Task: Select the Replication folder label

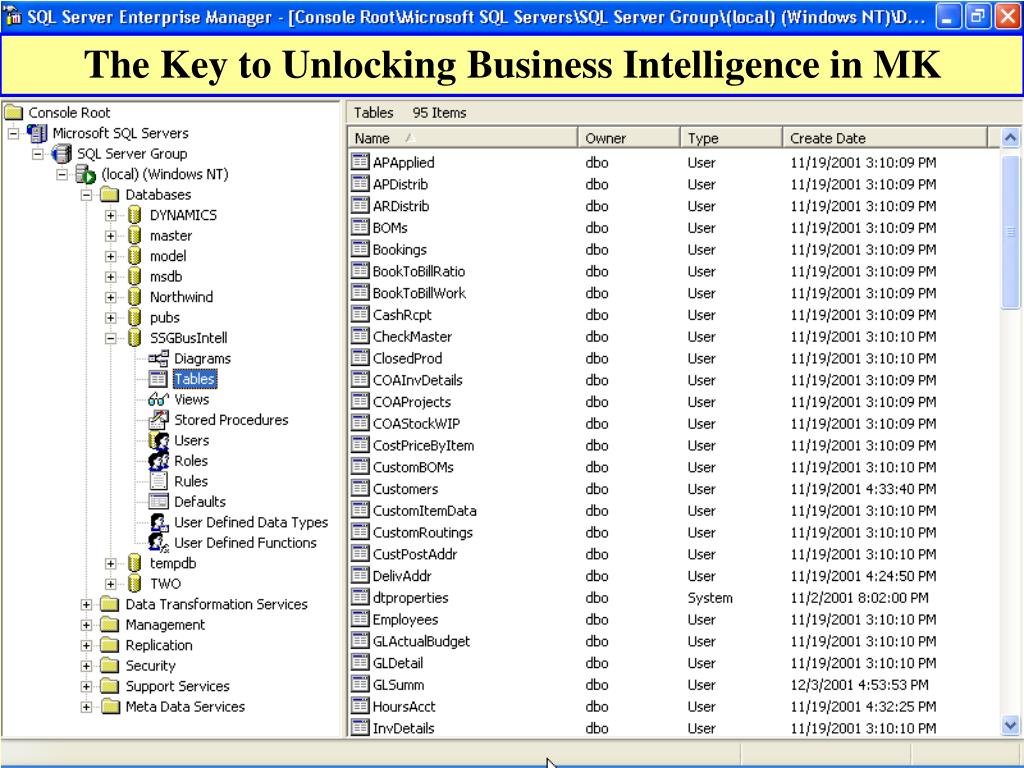Action: (159, 645)
